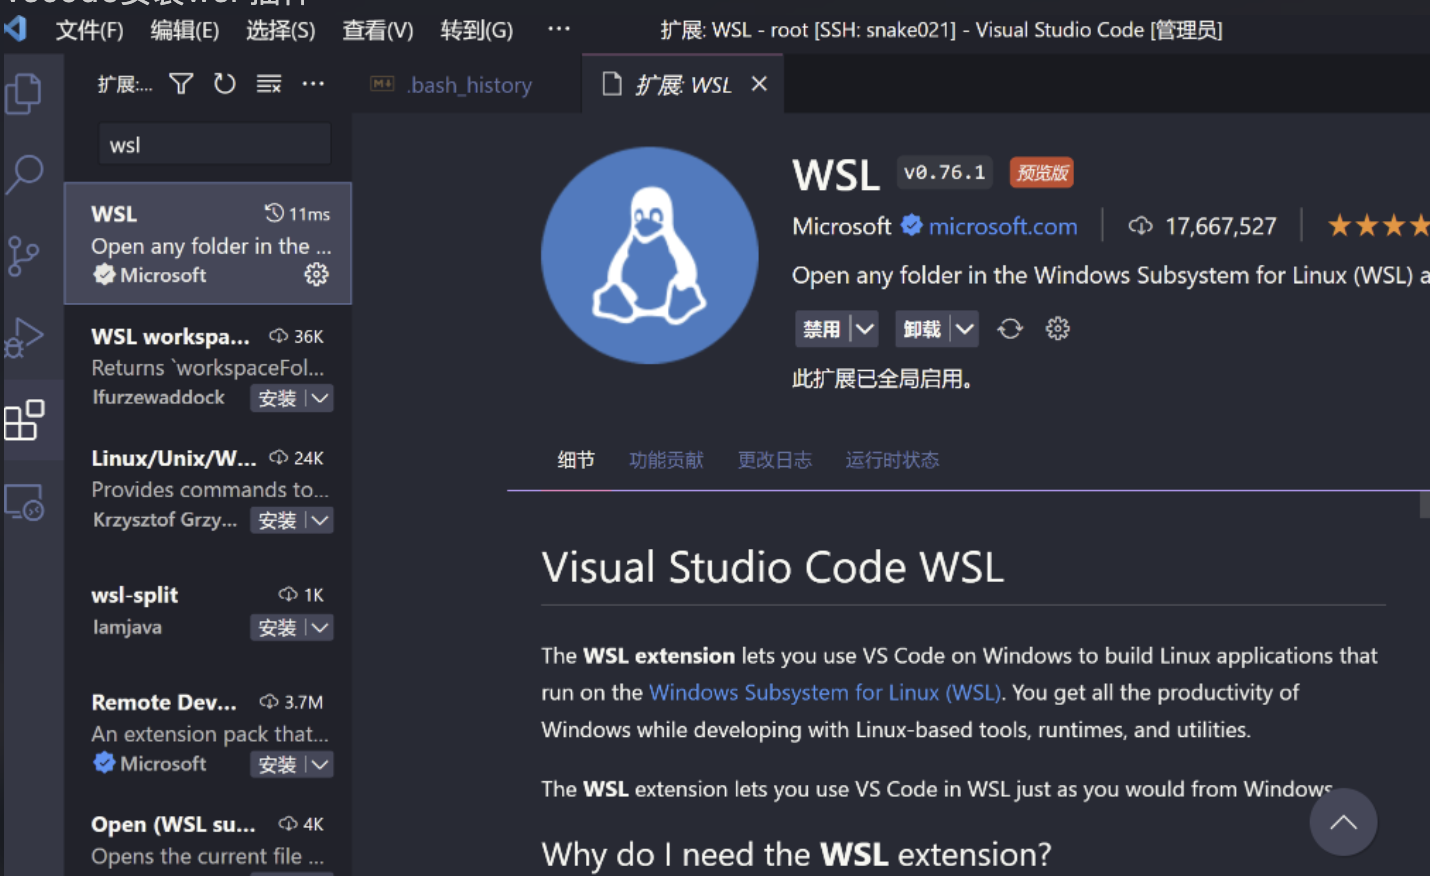Viewport: 1430px width, 876px height.
Task: Open extensions panel more actions menu
Action: pyautogui.click(x=313, y=84)
